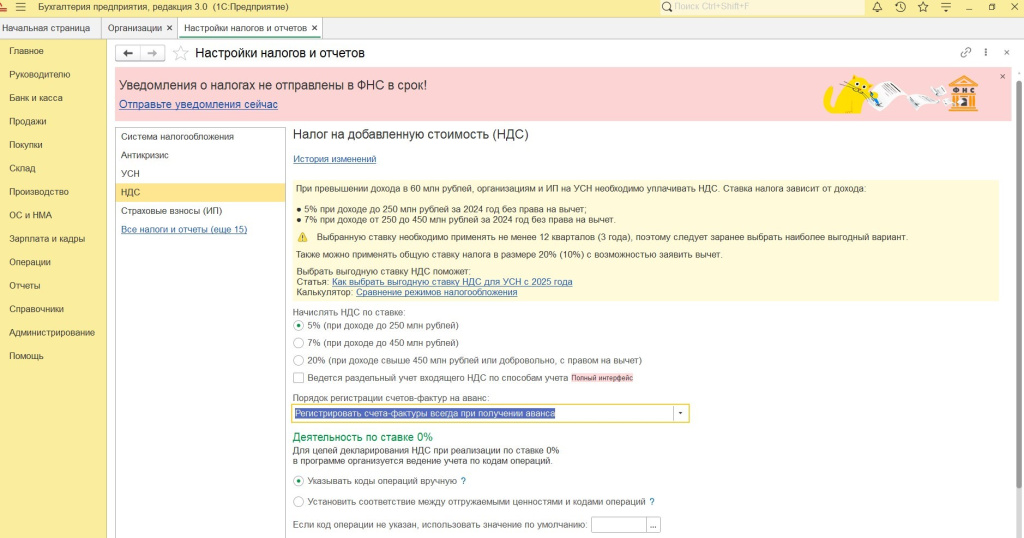Open Склад section
Screen dimensions: 1024x538
[x=22, y=168]
